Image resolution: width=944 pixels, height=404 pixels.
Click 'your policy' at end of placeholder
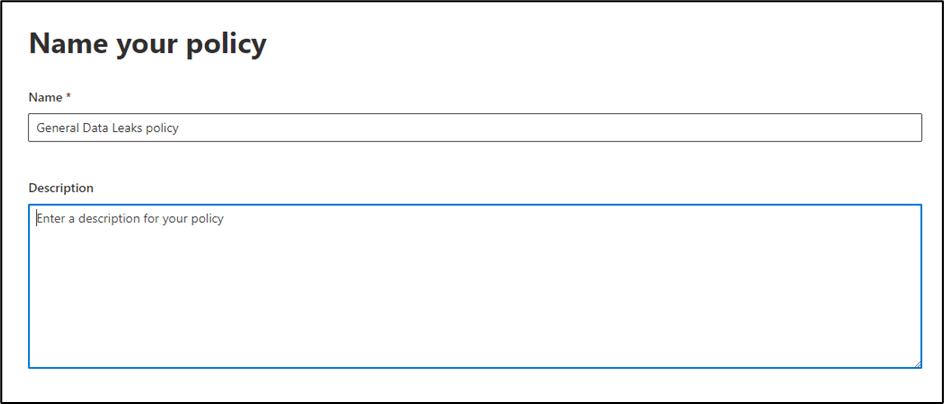(197, 218)
